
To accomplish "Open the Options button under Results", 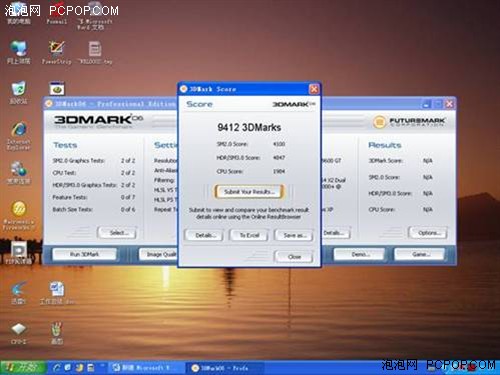I will click(428, 233).
